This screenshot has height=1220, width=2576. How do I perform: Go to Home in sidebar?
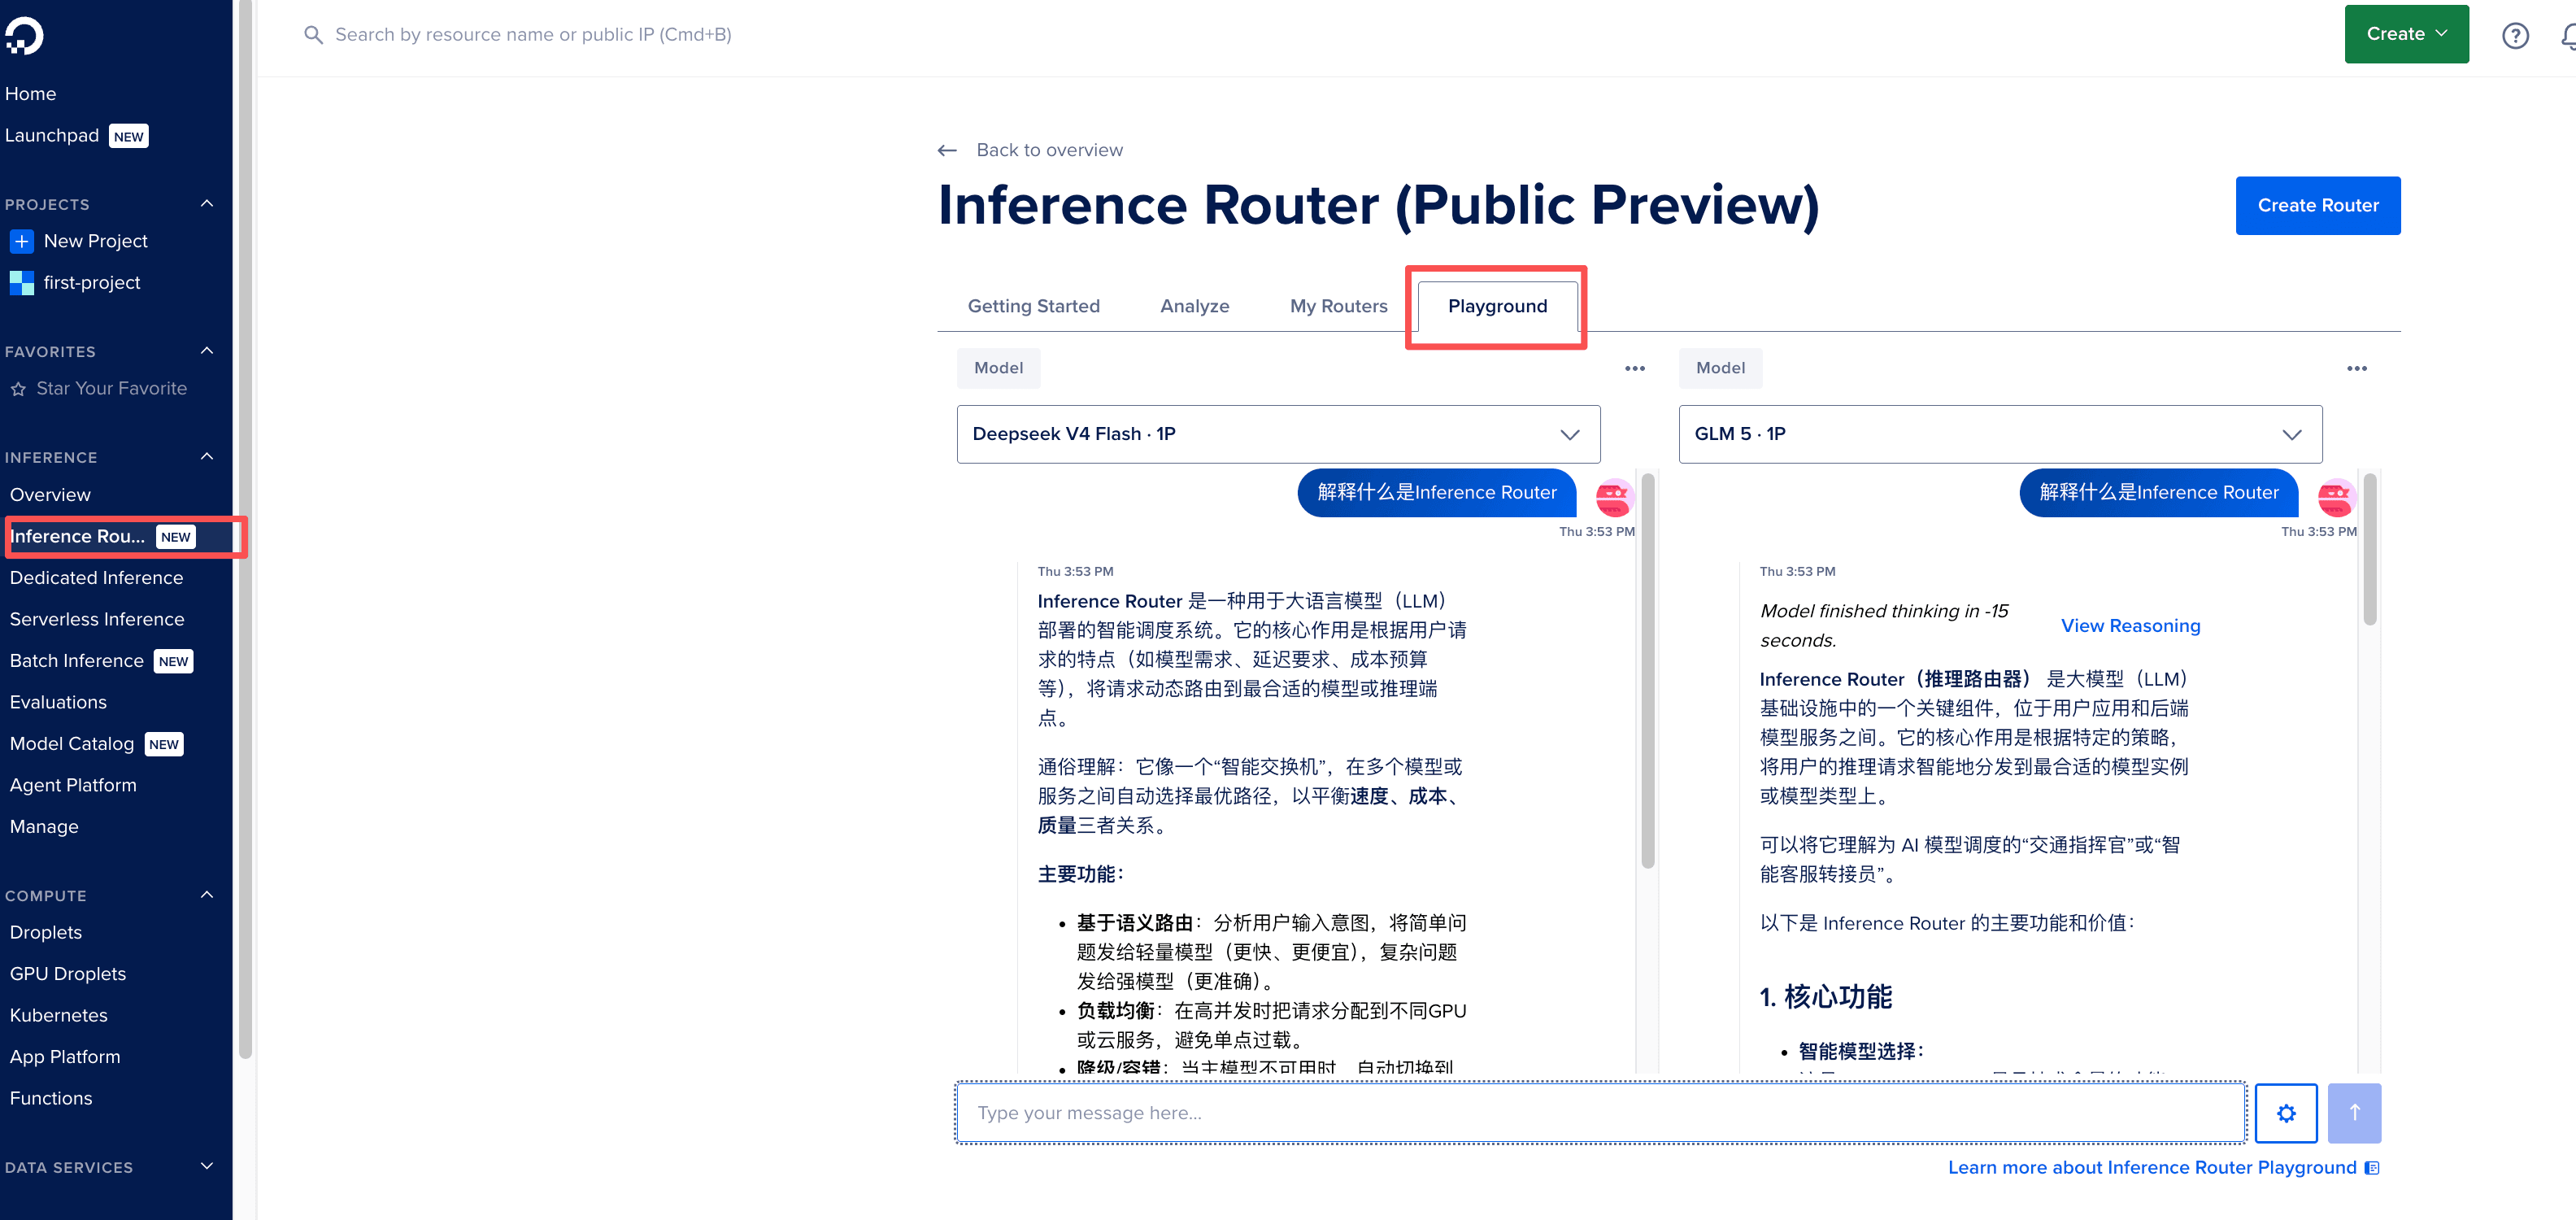click(x=30, y=94)
